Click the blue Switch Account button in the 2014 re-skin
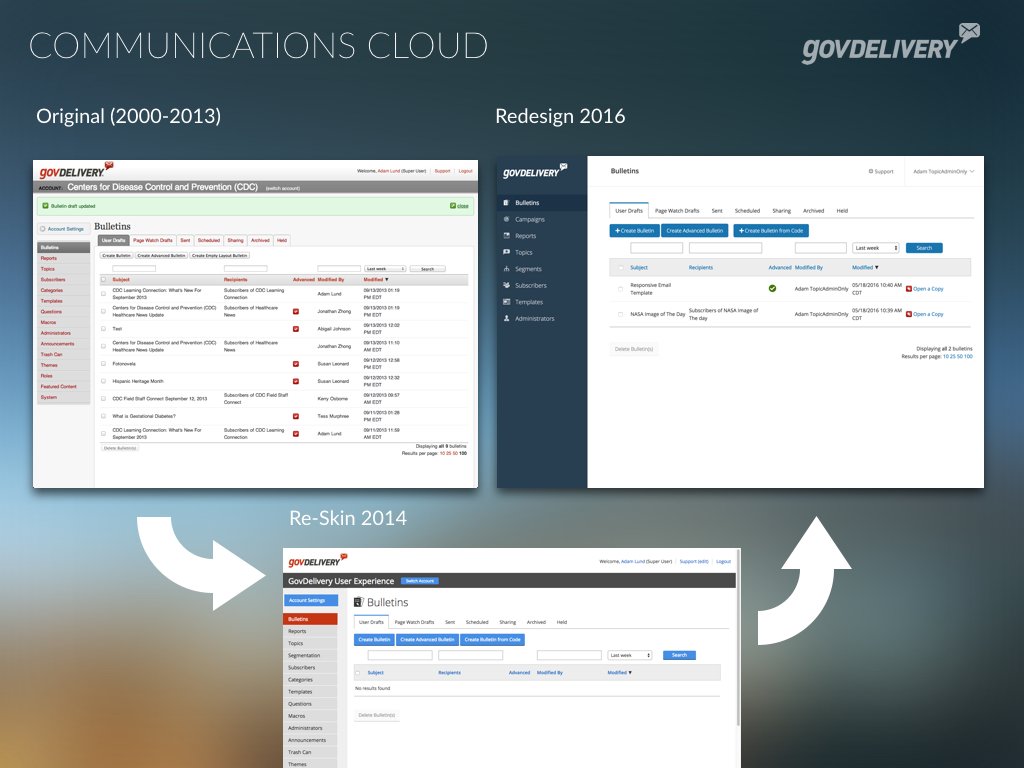Image resolution: width=1024 pixels, height=768 pixels. pos(420,581)
